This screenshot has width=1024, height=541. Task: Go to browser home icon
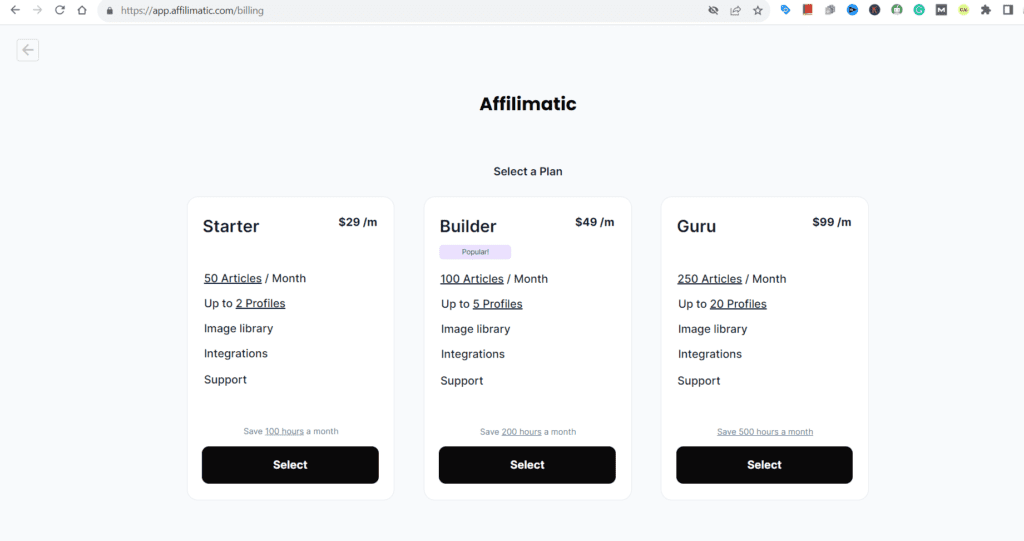[x=82, y=10]
